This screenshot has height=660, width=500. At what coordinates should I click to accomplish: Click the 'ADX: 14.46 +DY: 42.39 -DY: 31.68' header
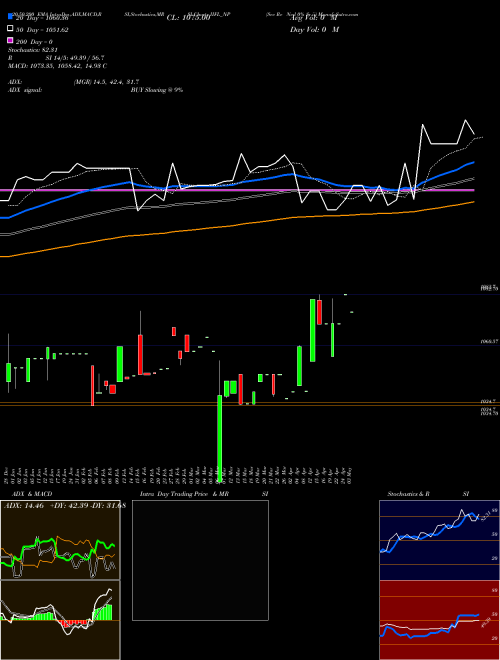pos(65,506)
